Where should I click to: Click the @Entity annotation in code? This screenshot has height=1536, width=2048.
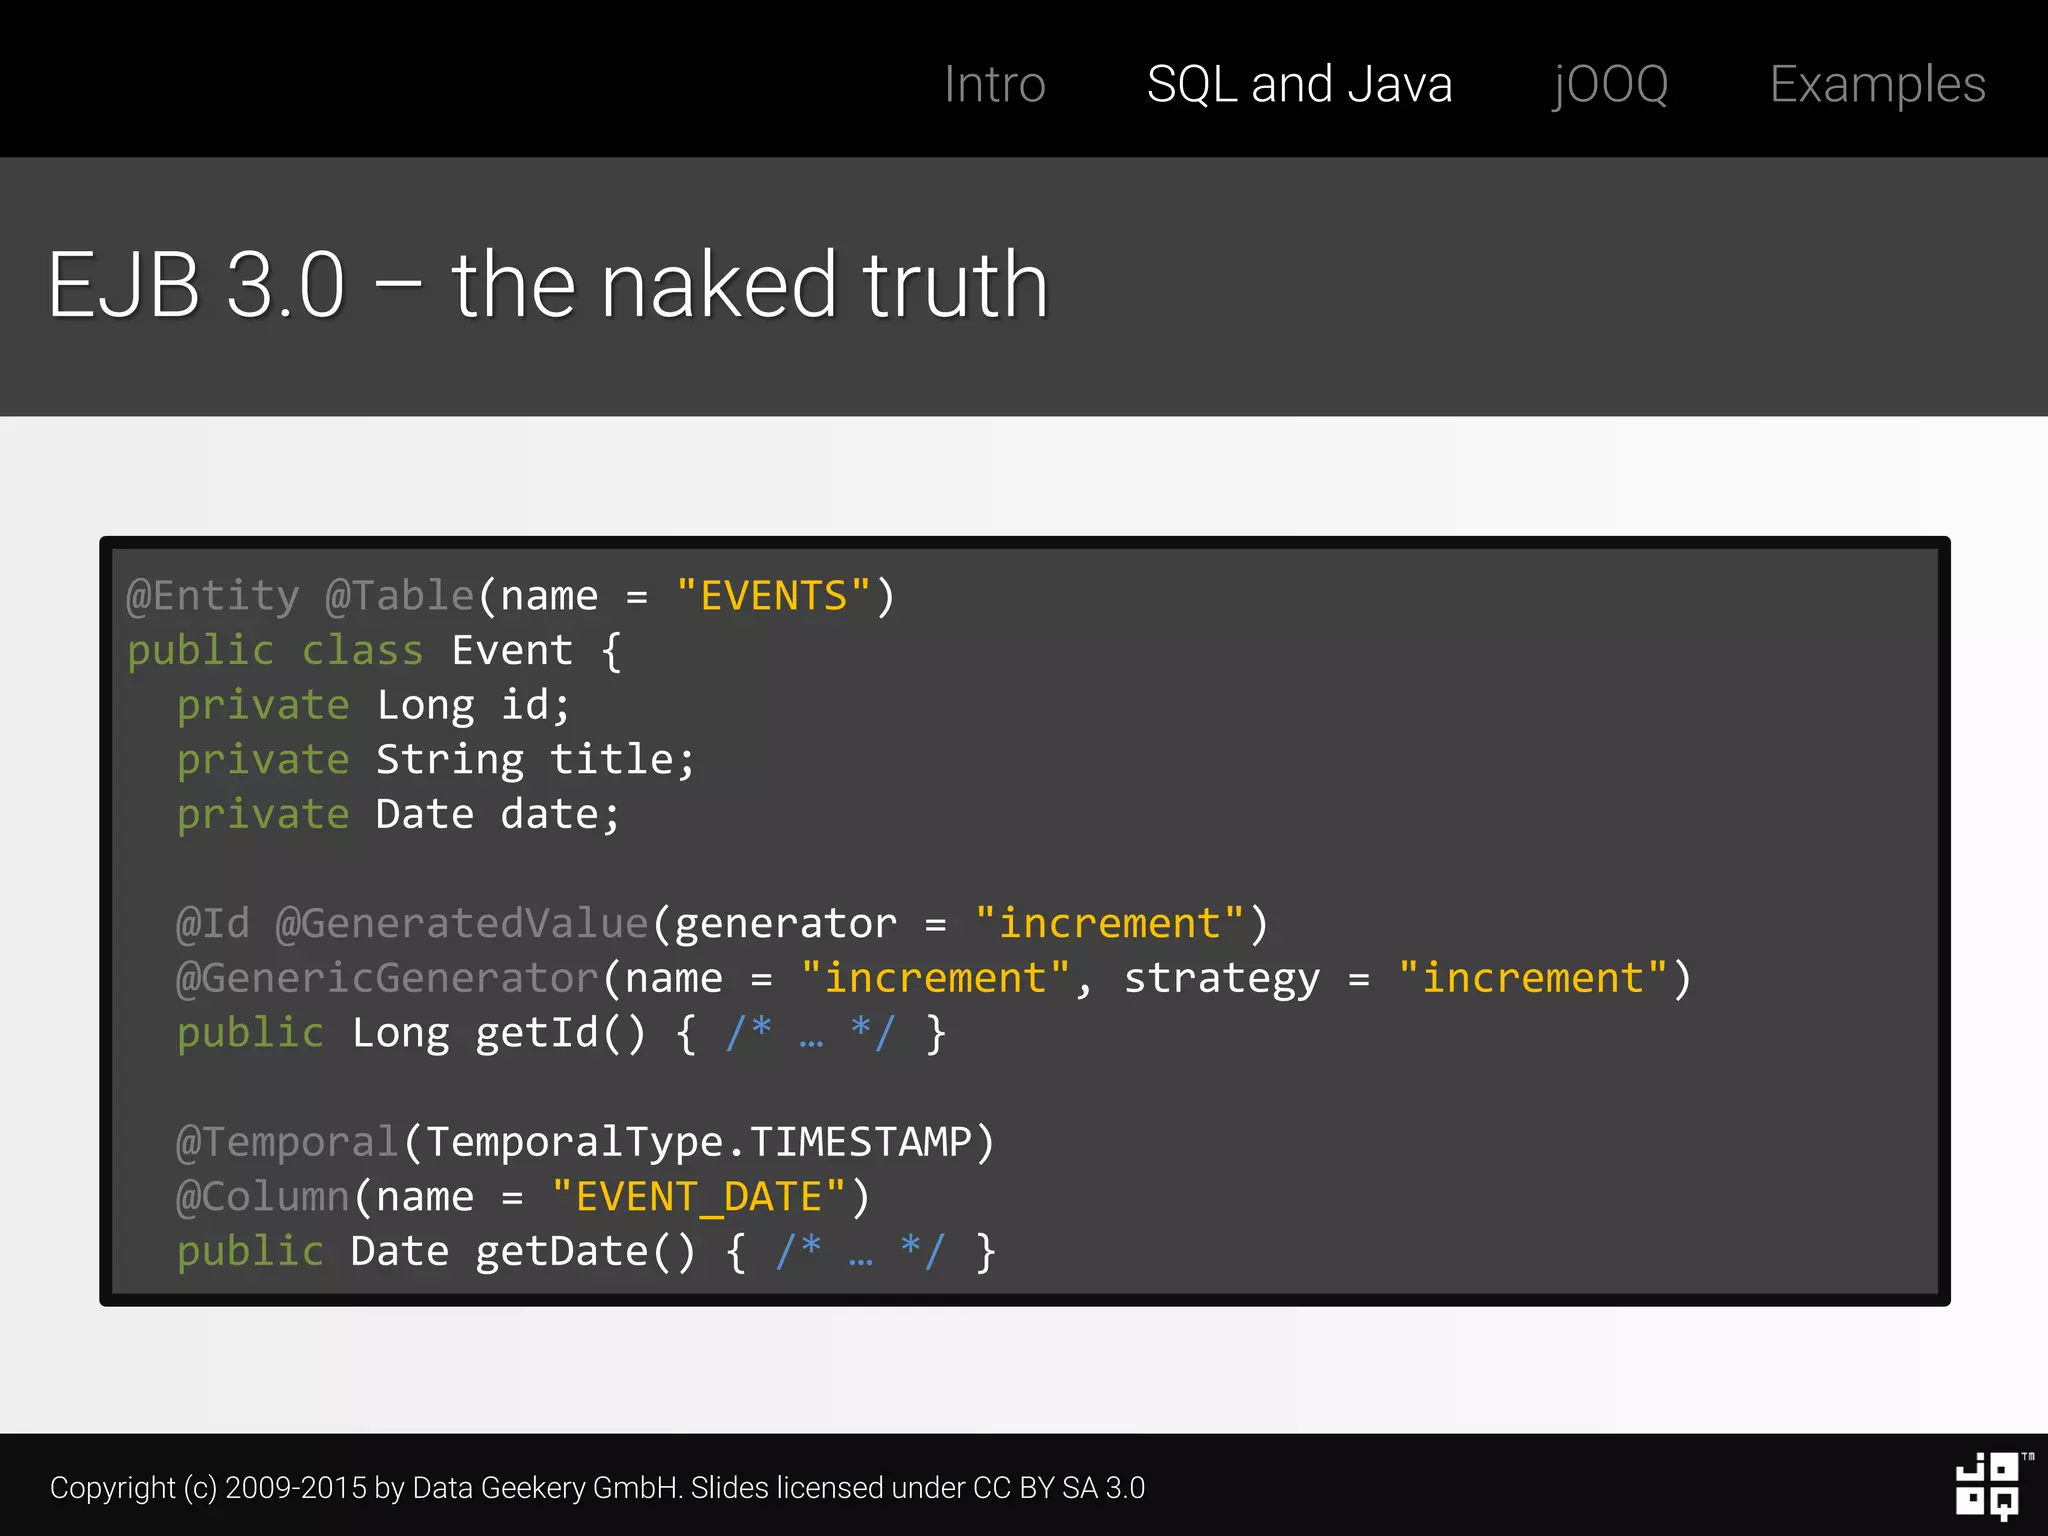(212, 596)
